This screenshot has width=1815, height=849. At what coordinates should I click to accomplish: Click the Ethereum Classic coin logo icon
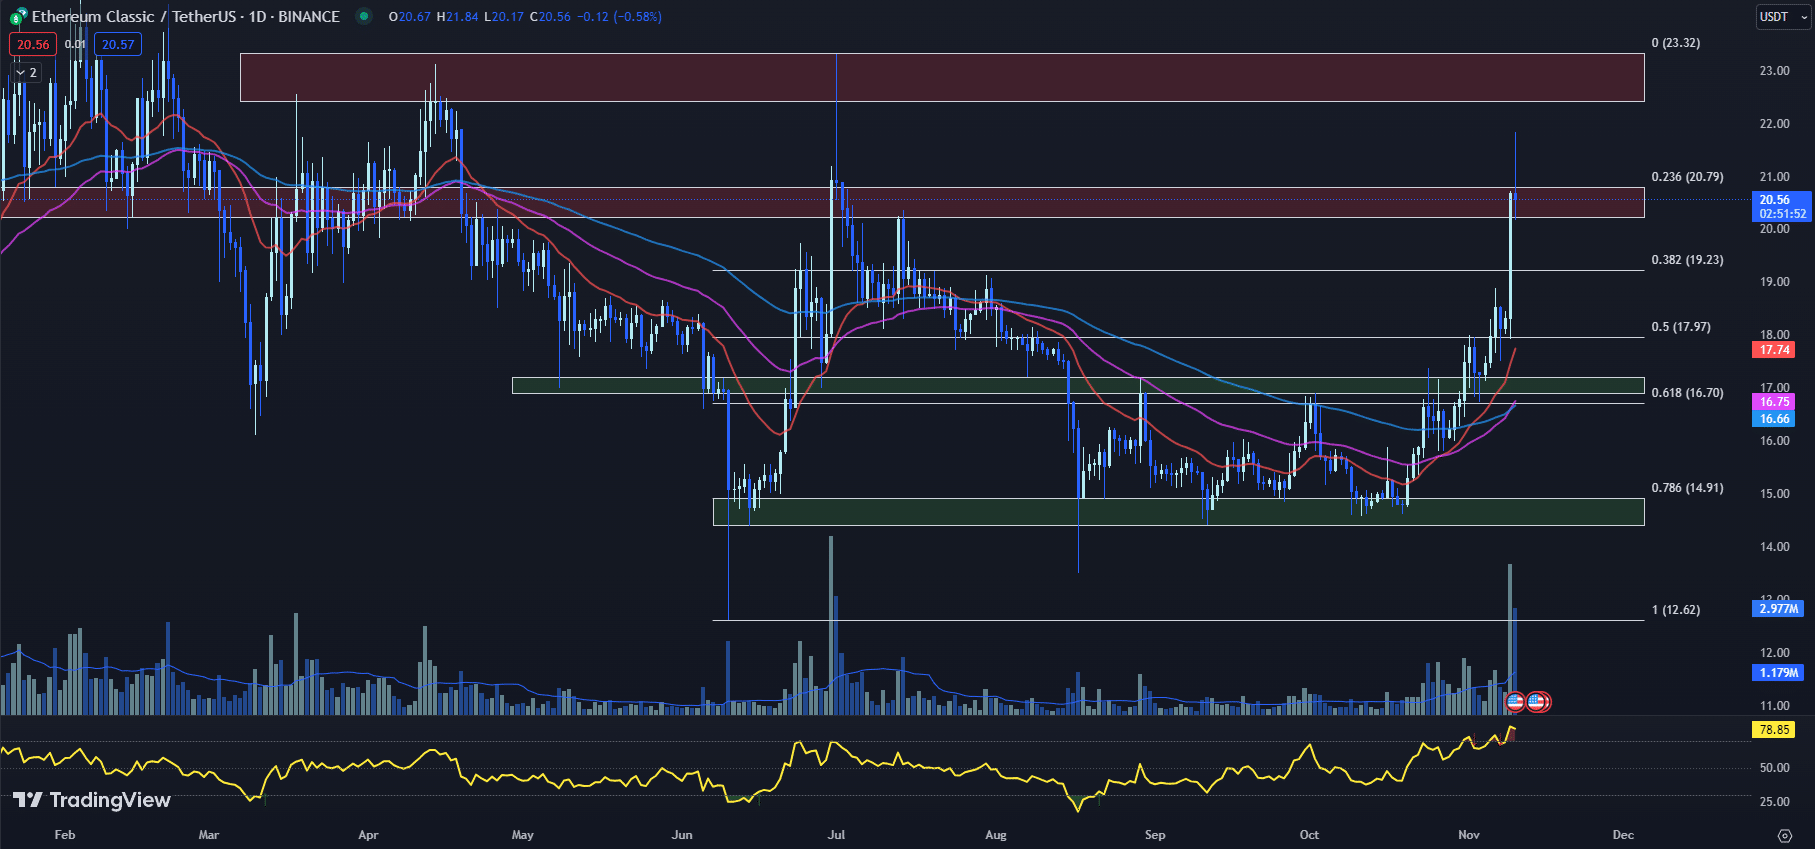tap(18, 17)
